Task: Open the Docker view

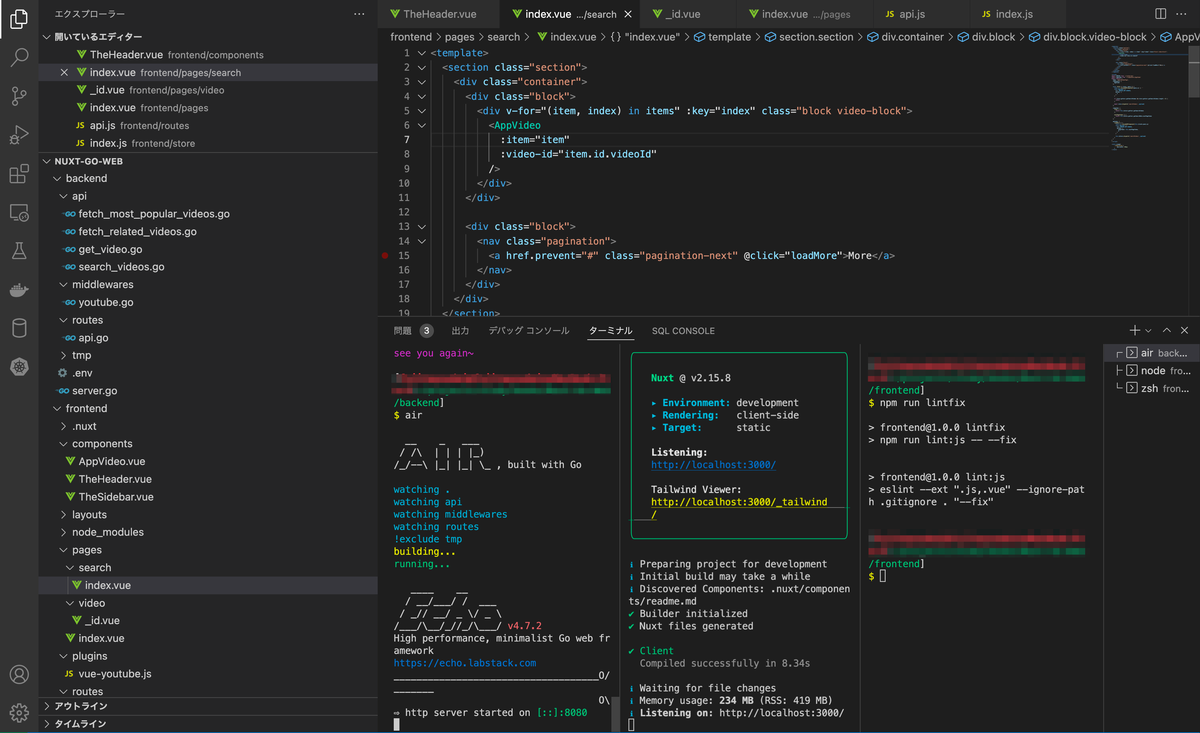Action: (x=18, y=290)
